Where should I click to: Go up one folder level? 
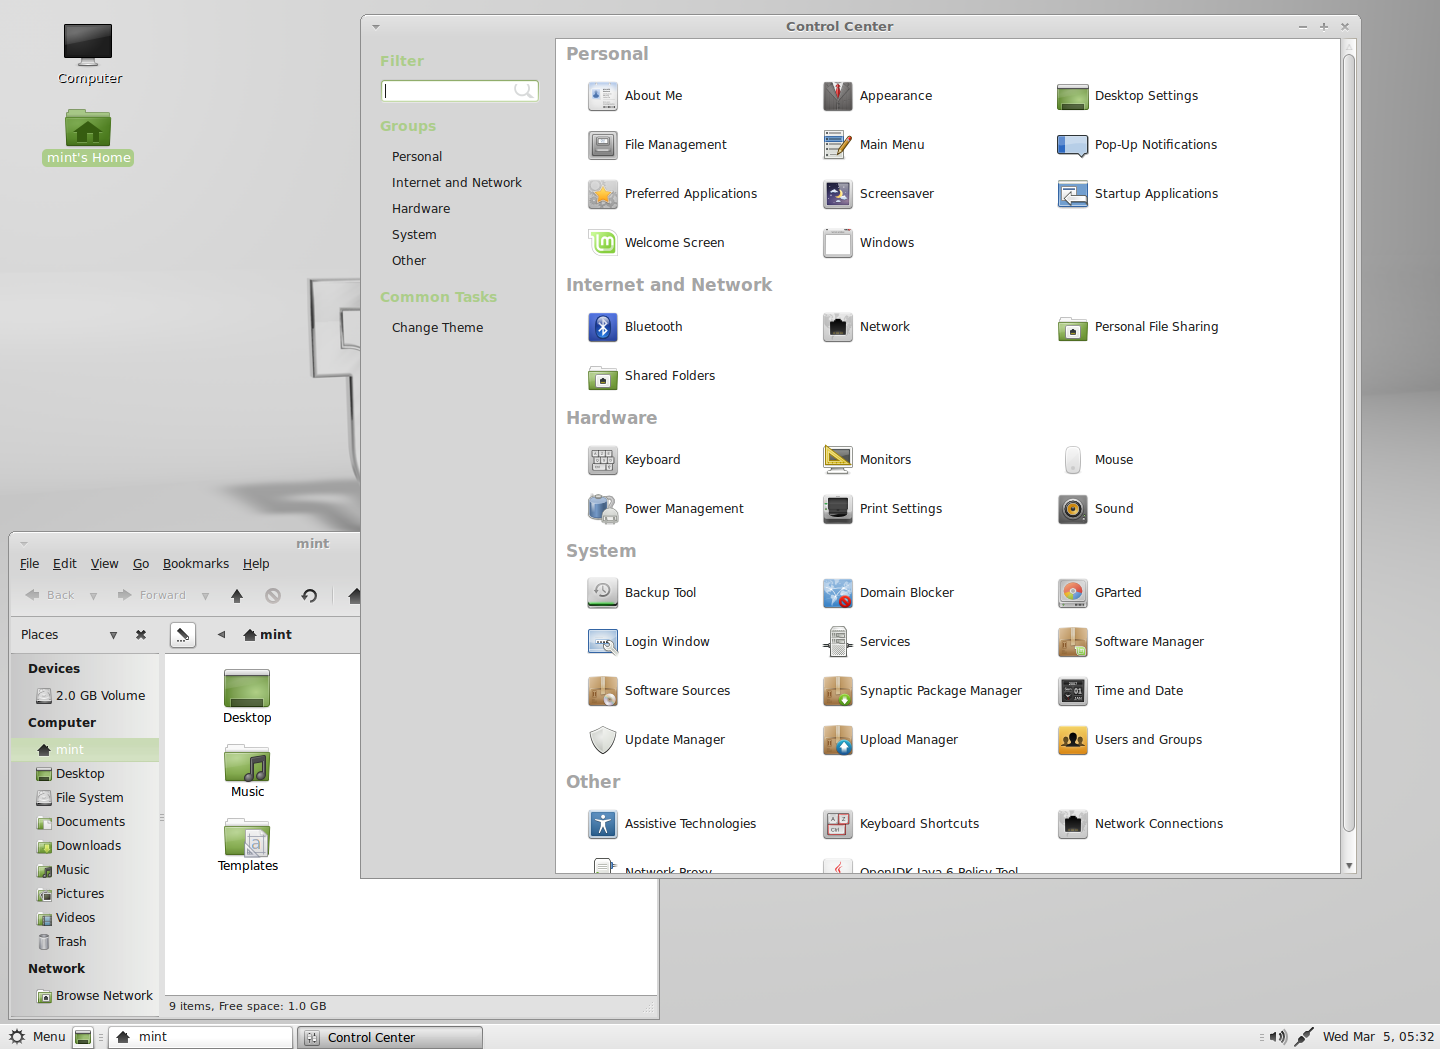237,596
